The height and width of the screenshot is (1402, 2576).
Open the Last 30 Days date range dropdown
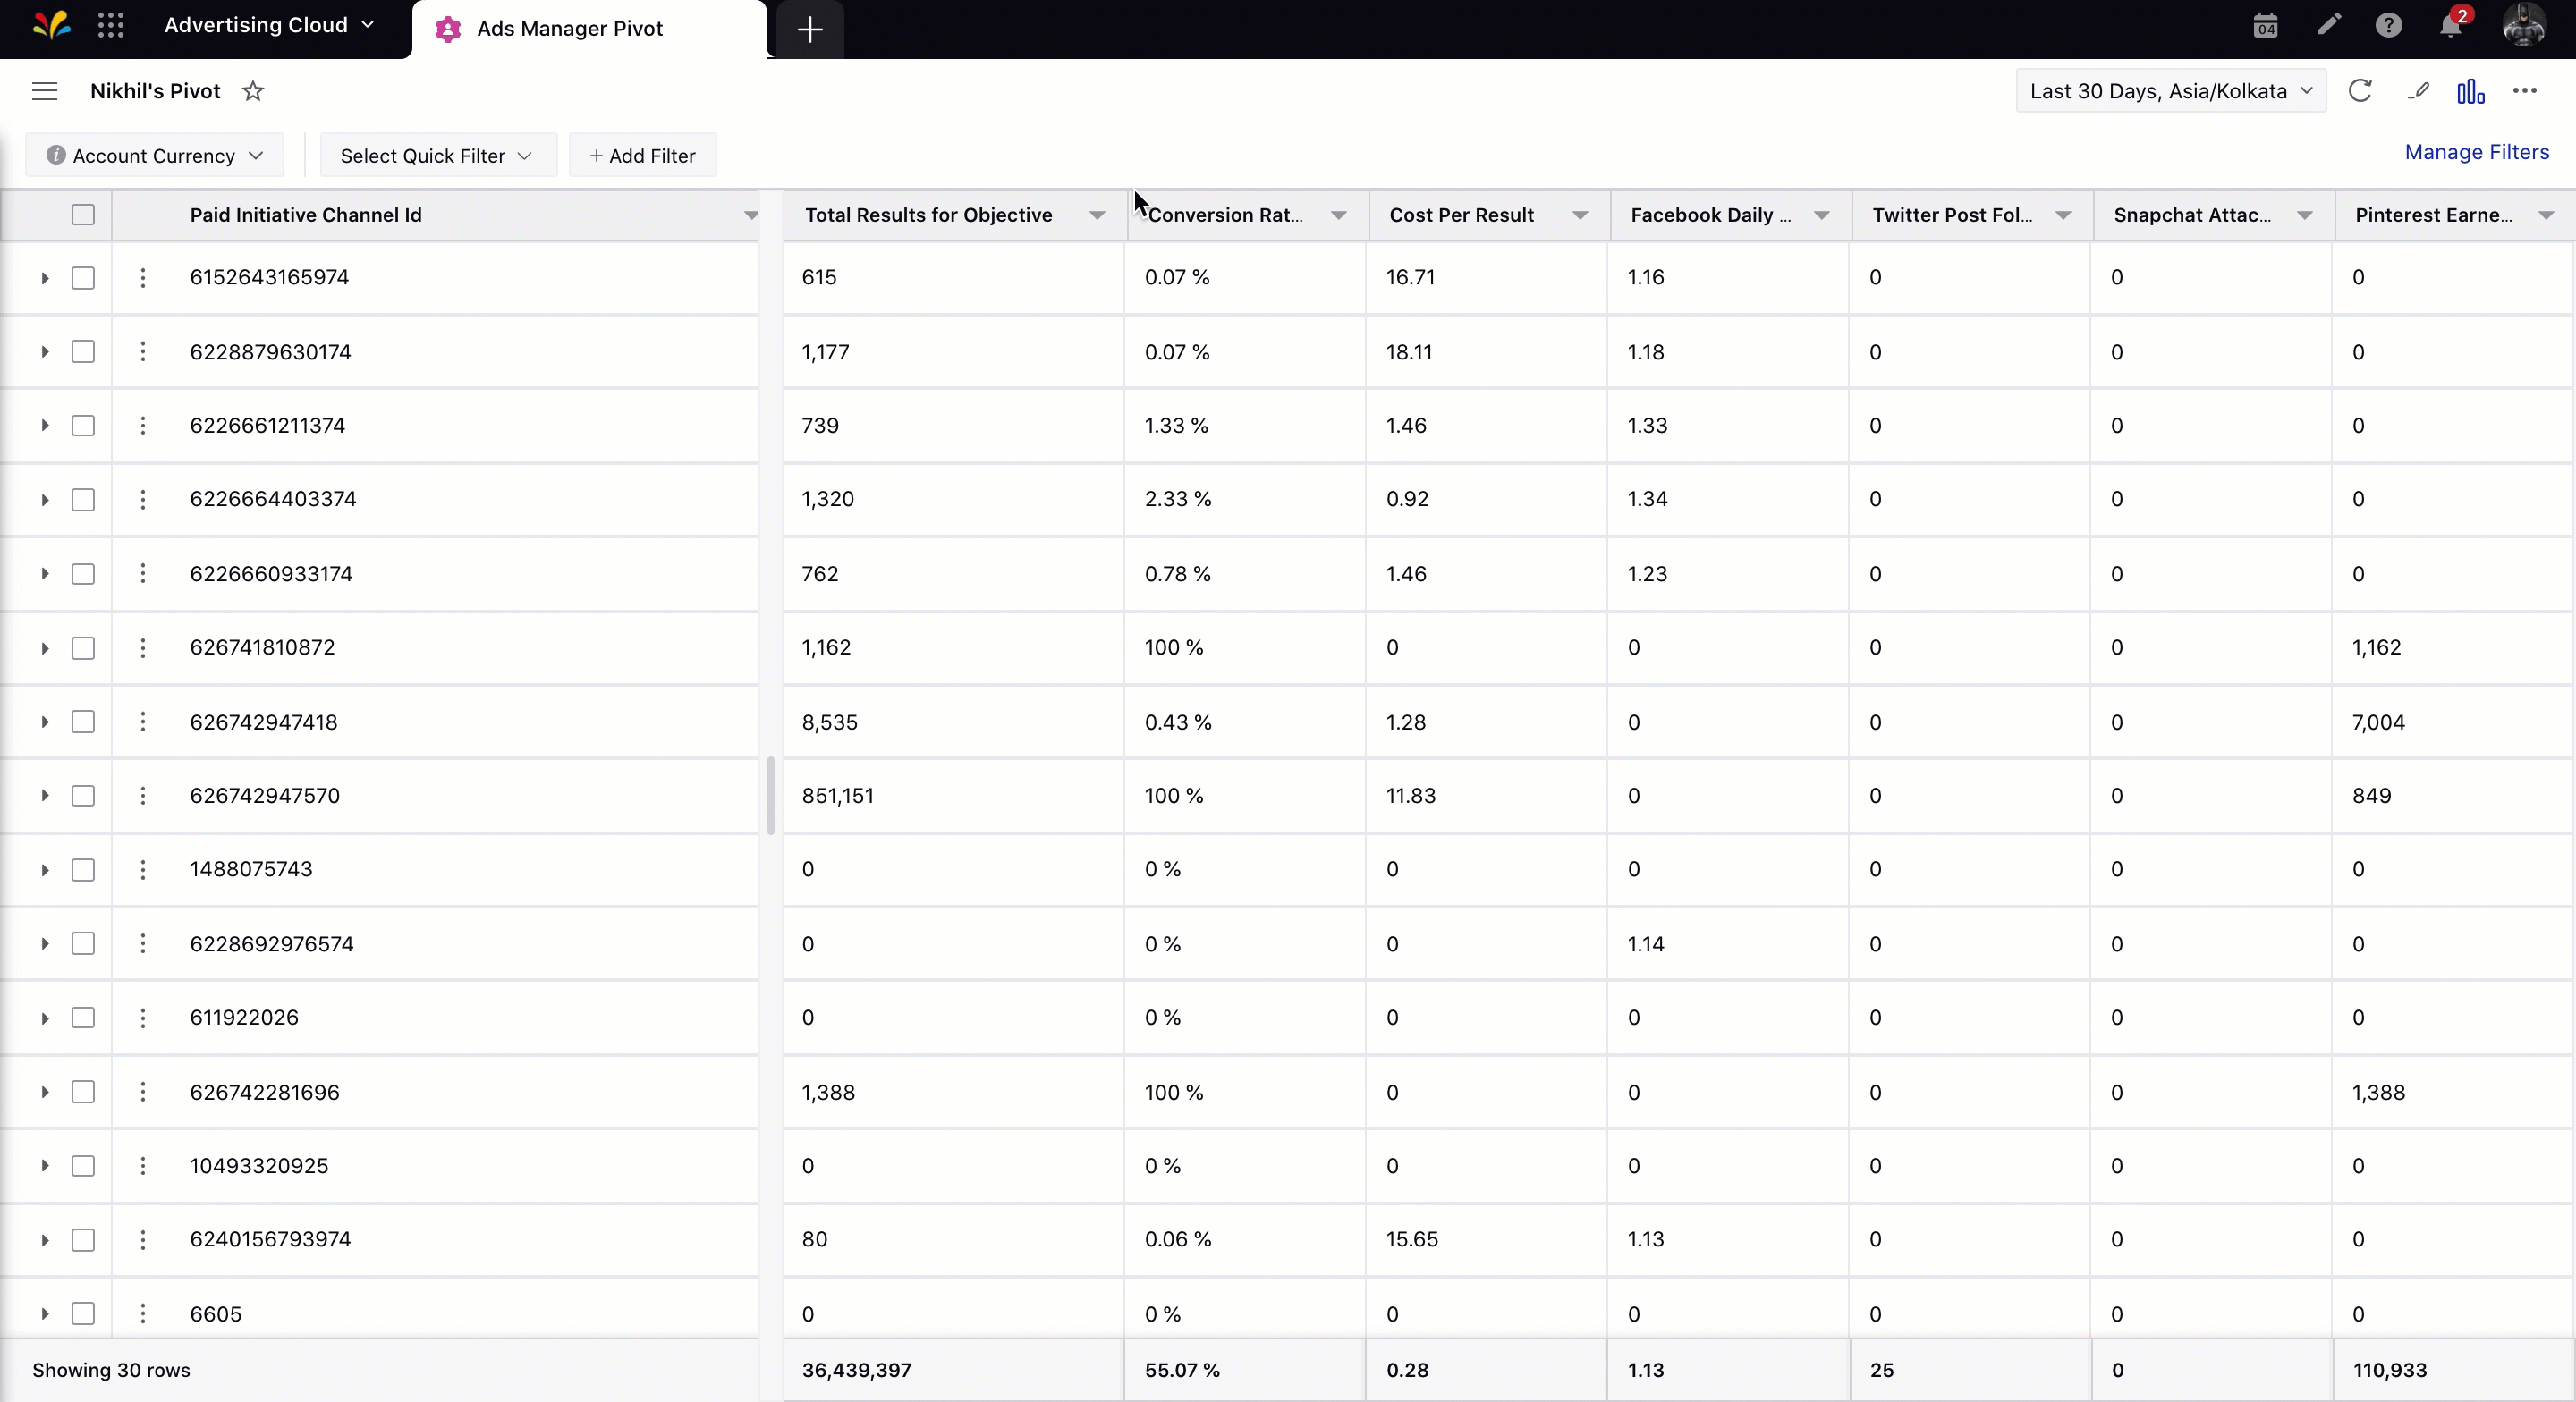[2168, 89]
